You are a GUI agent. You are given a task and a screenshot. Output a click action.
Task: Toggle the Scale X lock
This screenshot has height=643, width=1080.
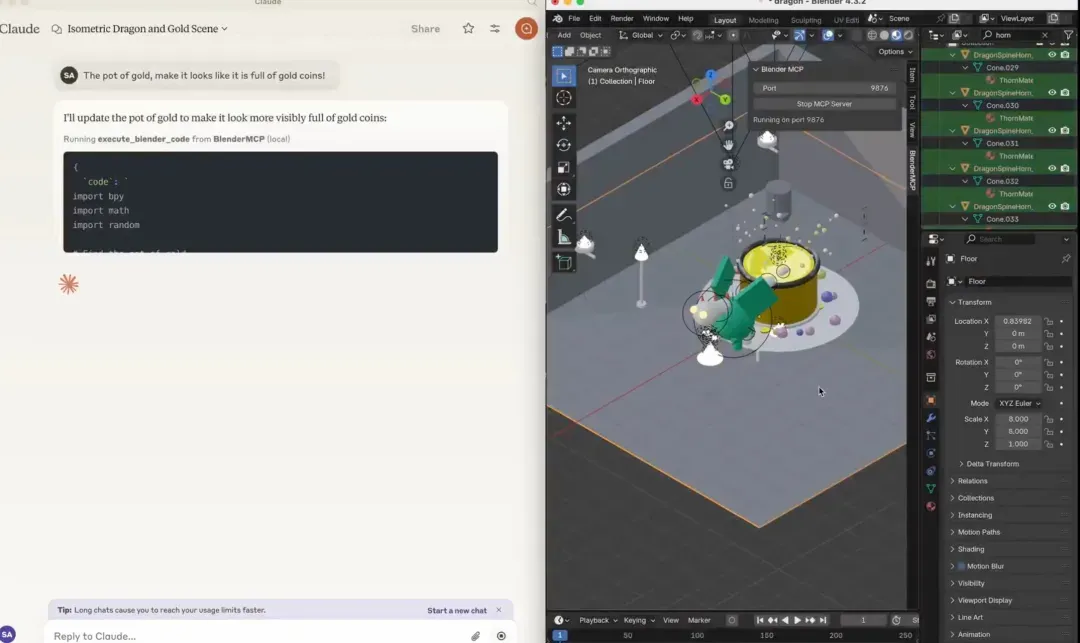point(1048,419)
